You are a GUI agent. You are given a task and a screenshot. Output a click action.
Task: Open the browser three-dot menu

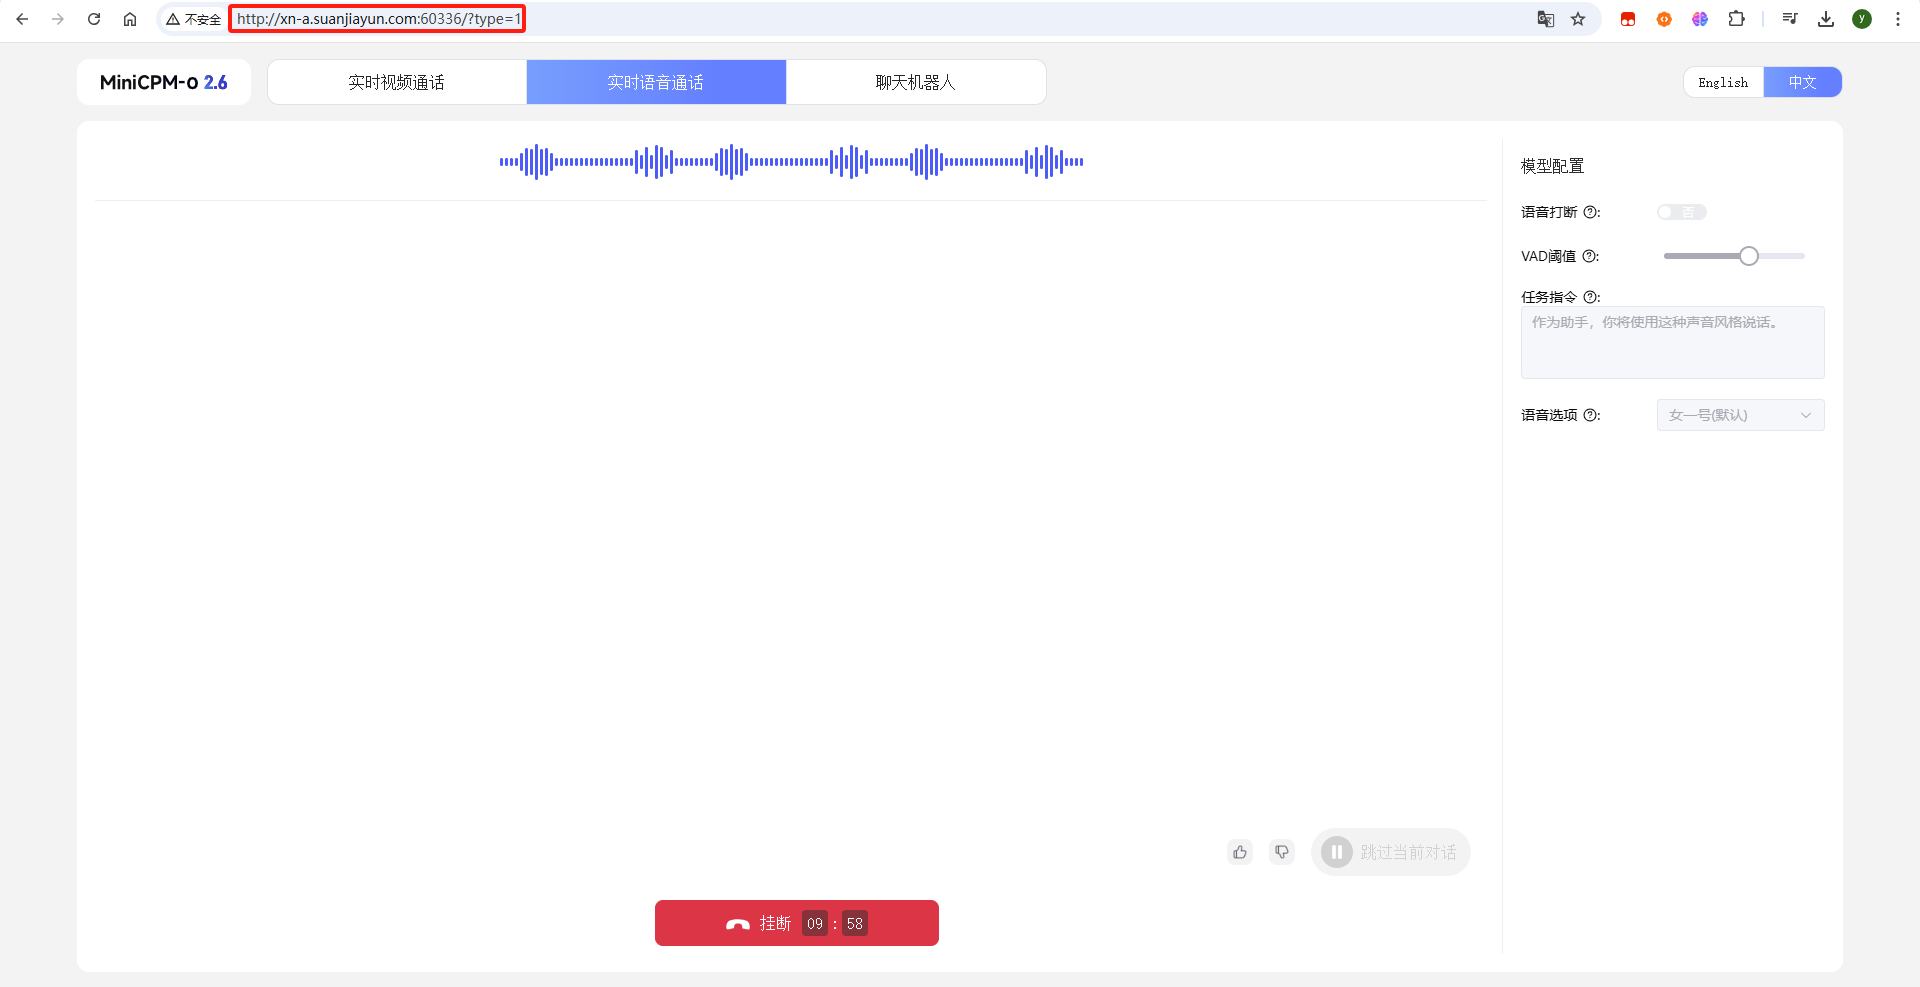1898,19
